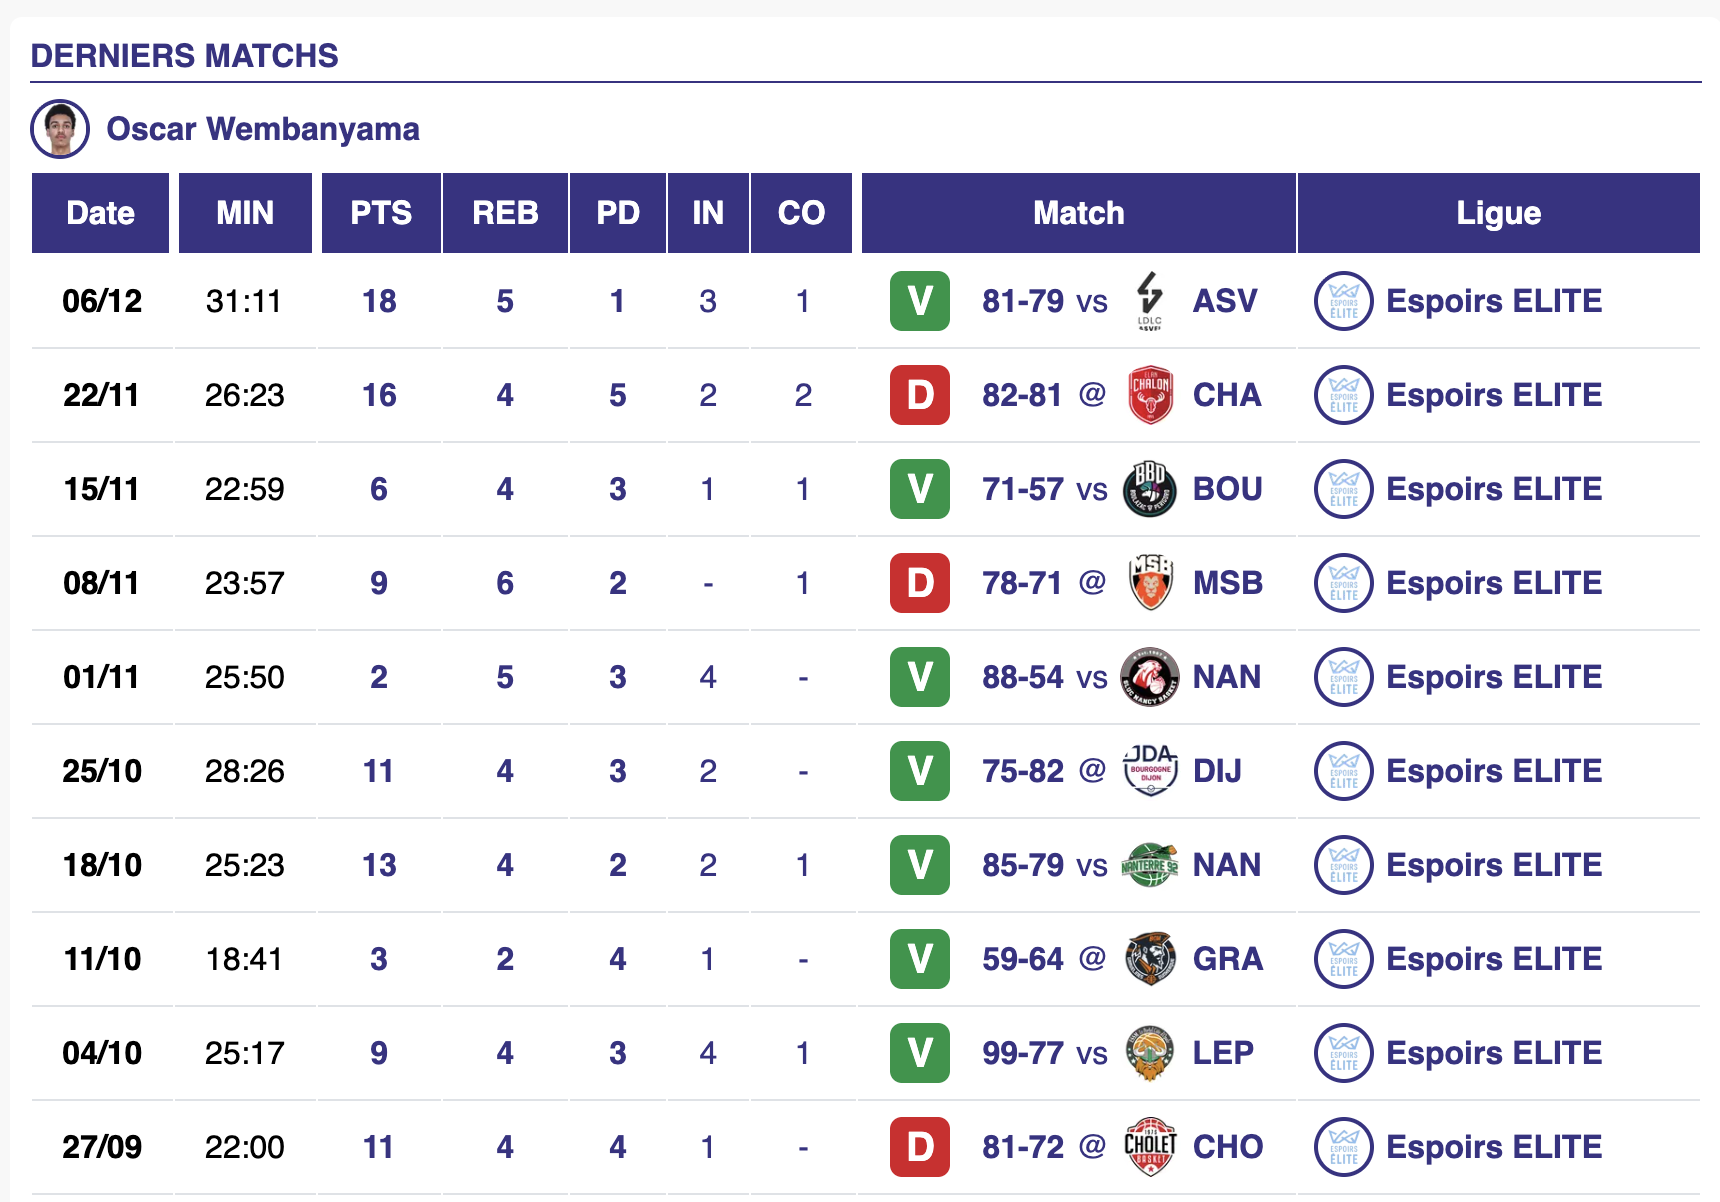Viewport: 1720px width, 1202px height.
Task: Click the Espoirs ELITE league icon for 06/12
Action: click(1343, 301)
